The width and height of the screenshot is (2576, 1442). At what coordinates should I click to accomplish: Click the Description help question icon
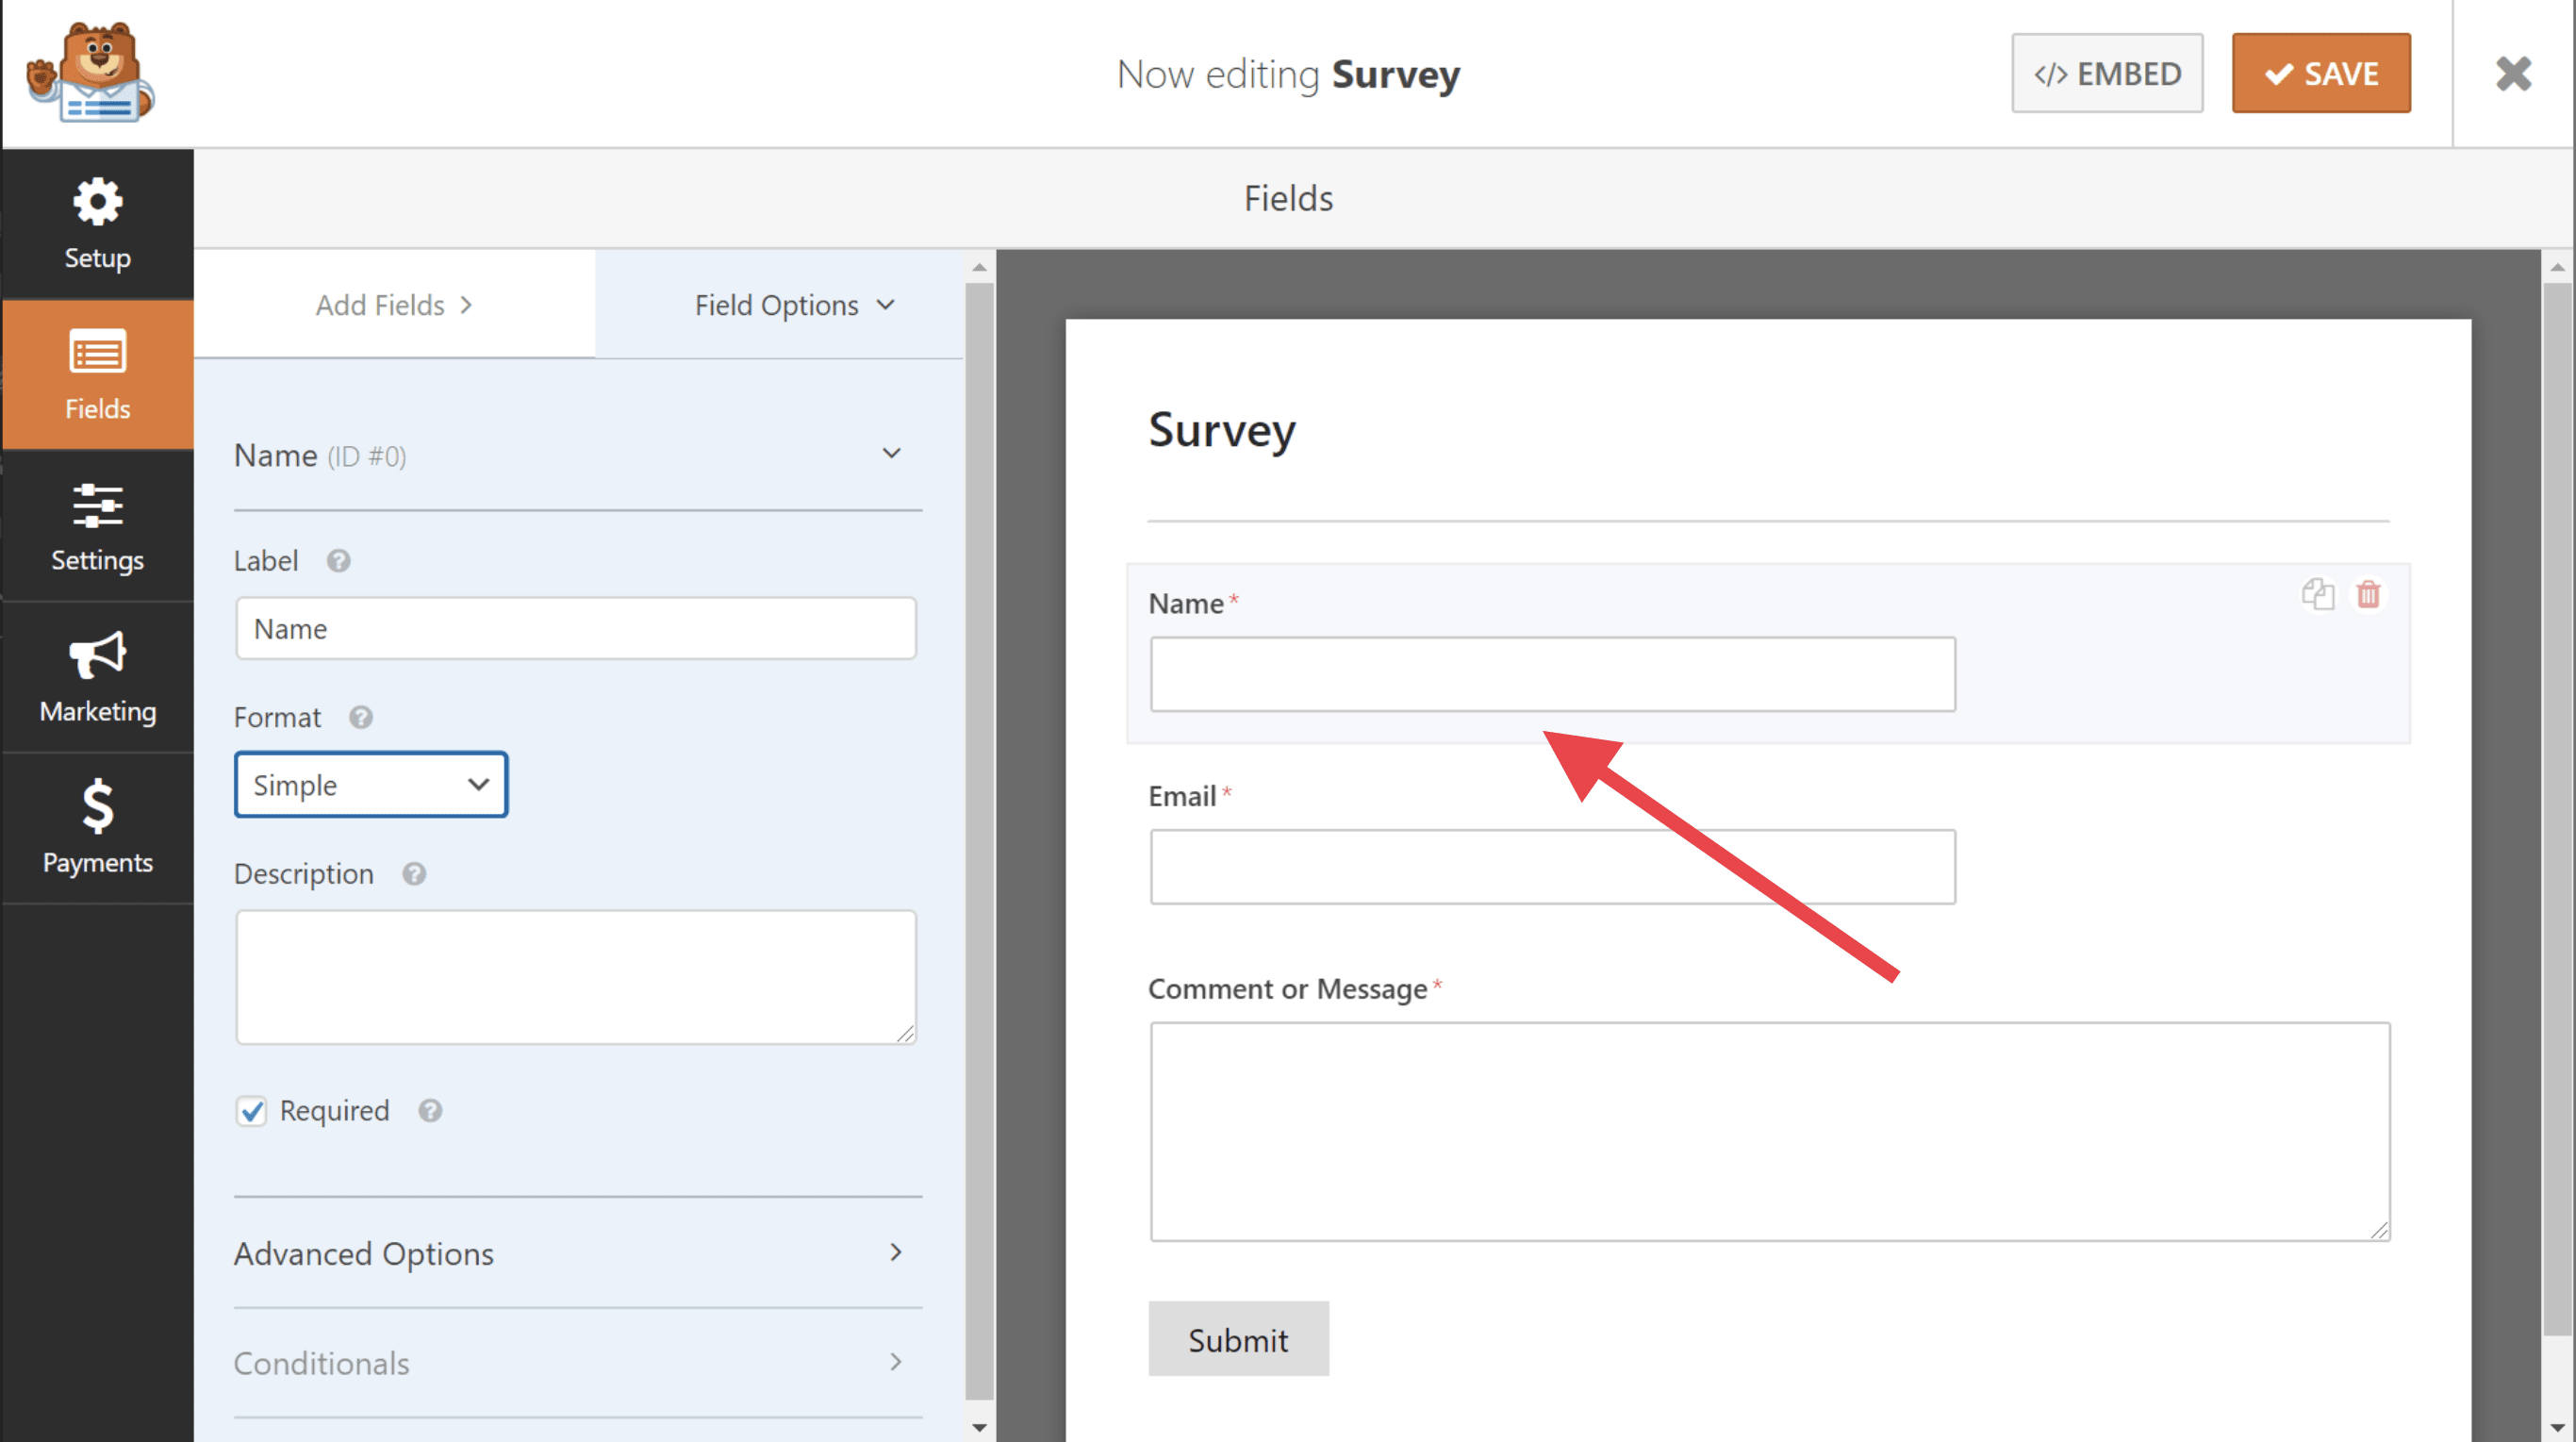pyautogui.click(x=414, y=874)
